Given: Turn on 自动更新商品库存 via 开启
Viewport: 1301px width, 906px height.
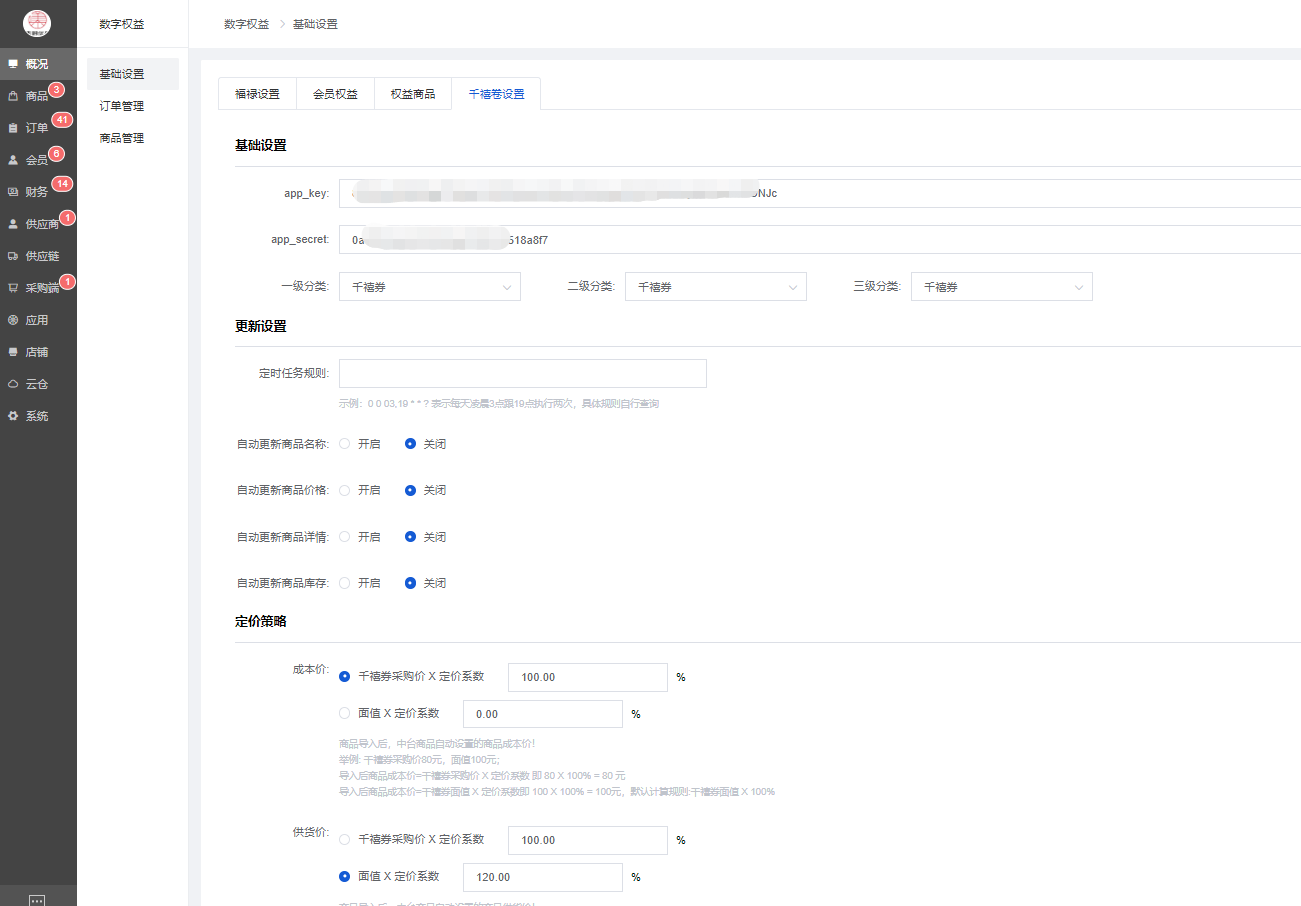Looking at the screenshot, I should (x=345, y=583).
